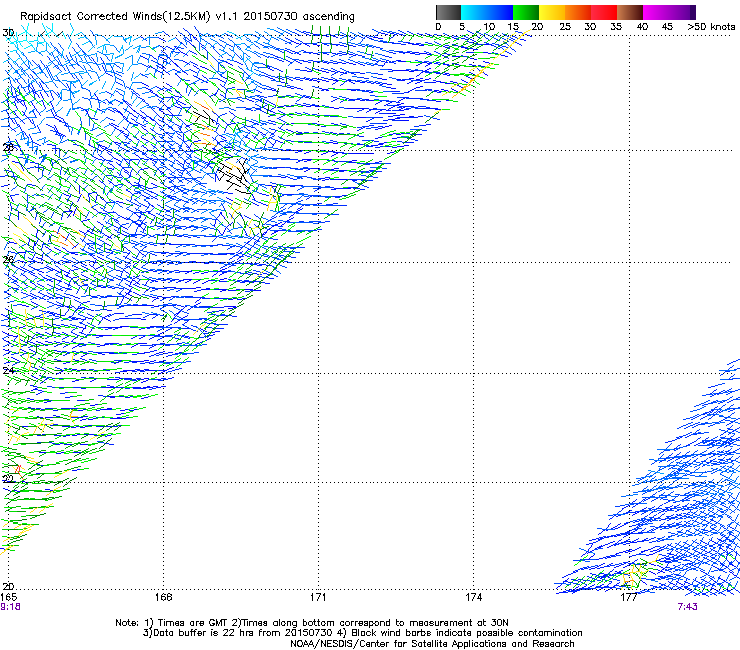The width and height of the screenshot is (740, 650).
Task: Click the longitude label 165
Action: coord(8,597)
